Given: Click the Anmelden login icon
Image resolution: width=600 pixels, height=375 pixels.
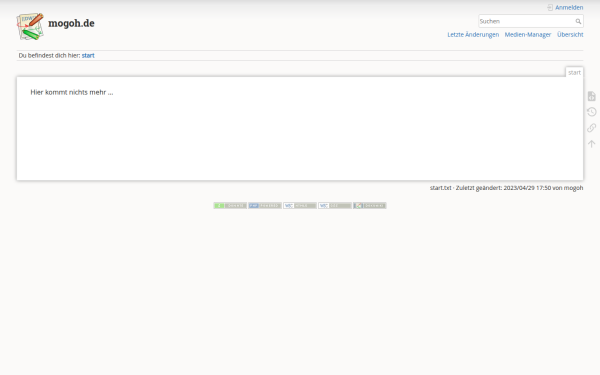Looking at the screenshot, I should click(550, 8).
